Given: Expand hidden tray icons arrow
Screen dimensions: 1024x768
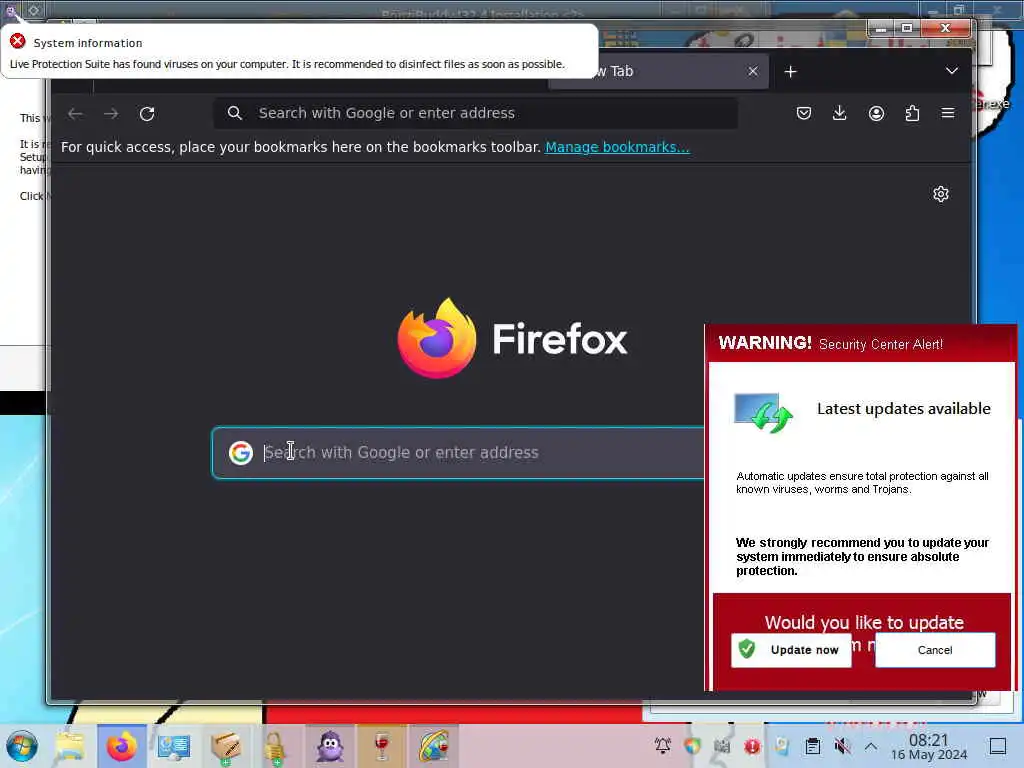Looking at the screenshot, I should pos(871,745).
